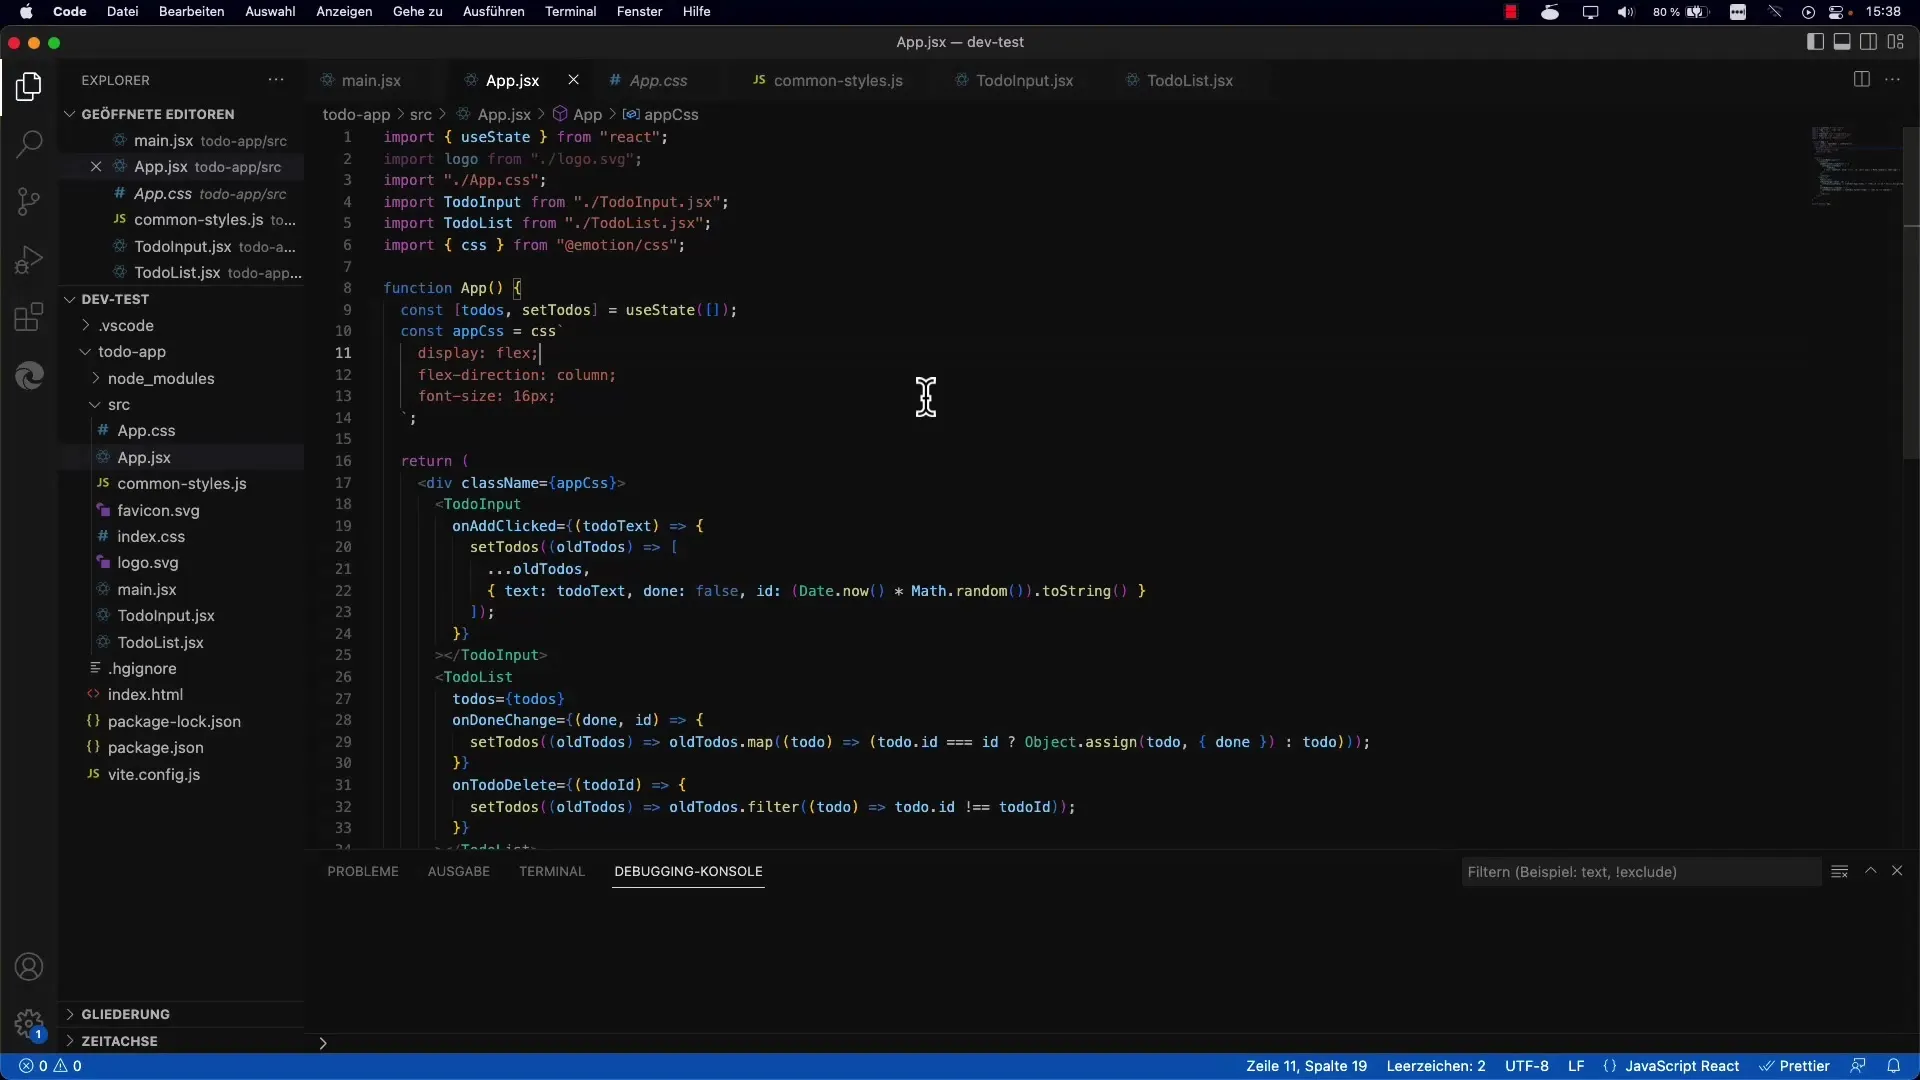Expand .vscode folder
The image size is (1920, 1080).
(127, 326)
